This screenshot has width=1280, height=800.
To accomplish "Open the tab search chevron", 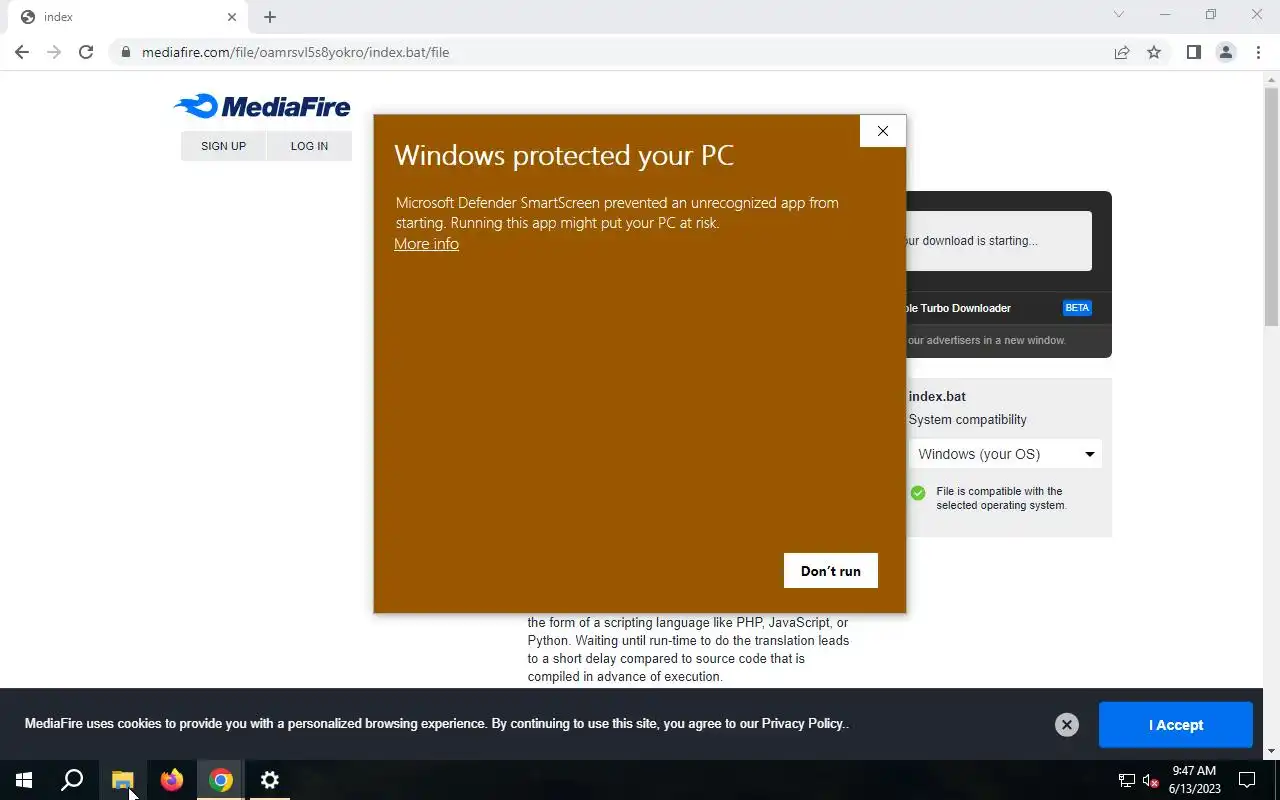I will [1119, 15].
